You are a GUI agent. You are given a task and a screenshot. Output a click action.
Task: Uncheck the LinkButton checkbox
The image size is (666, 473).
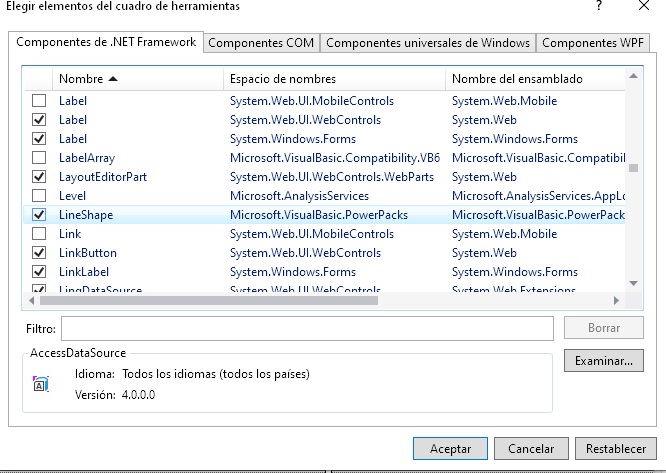[x=39, y=253]
